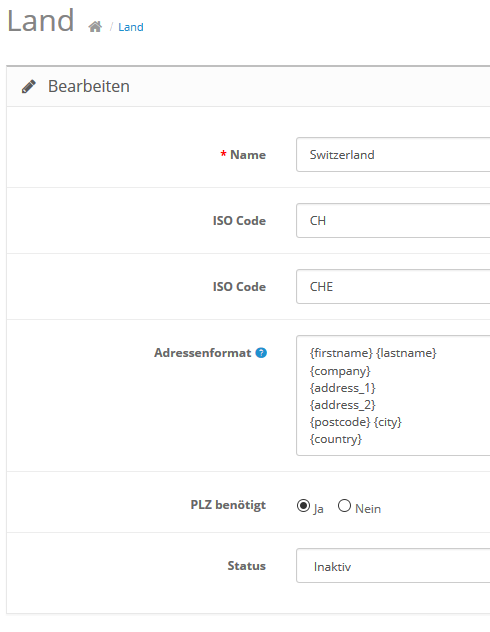Click the ISO Code label beside CH
This screenshot has width=490, height=632.
[239, 221]
